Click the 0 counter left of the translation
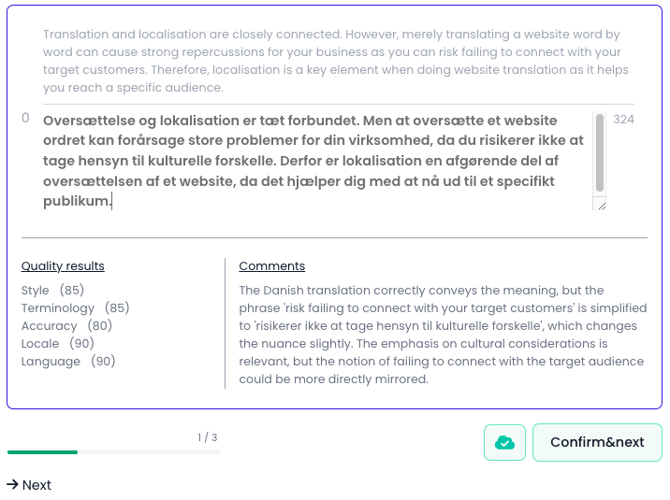Viewport: 670px width, 500px height. click(x=26, y=119)
